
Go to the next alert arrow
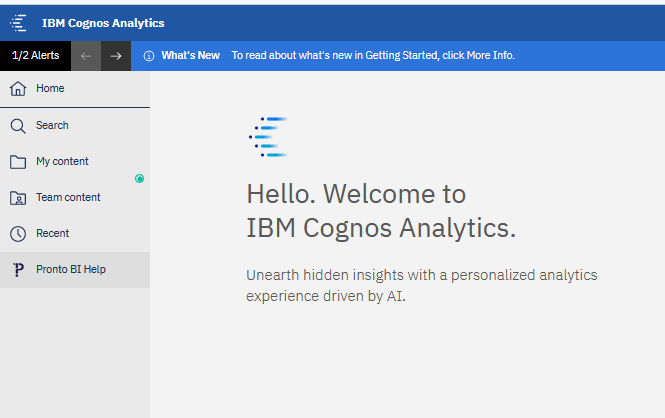(116, 56)
